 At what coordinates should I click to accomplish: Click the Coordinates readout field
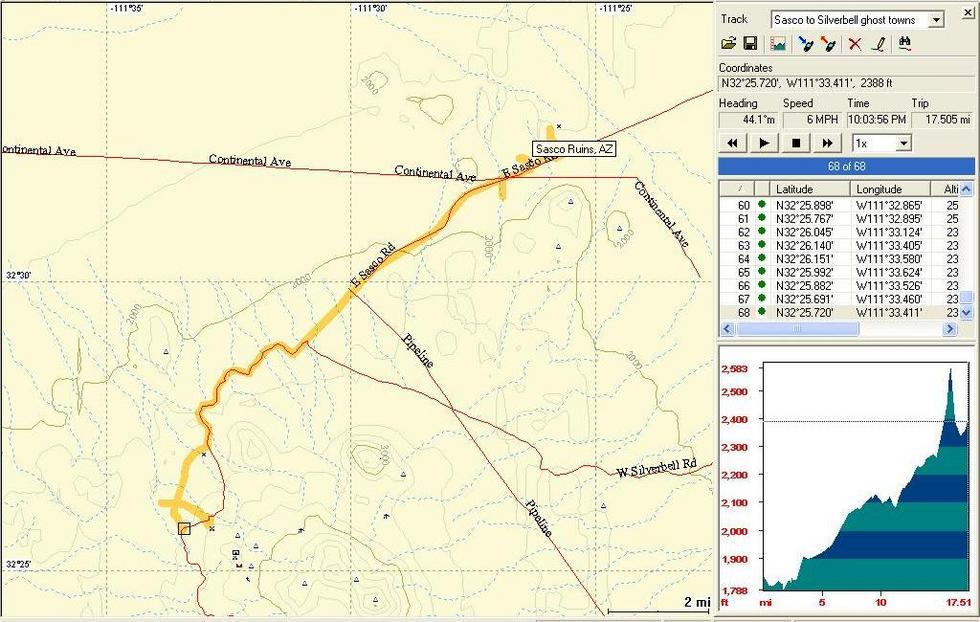tap(846, 83)
